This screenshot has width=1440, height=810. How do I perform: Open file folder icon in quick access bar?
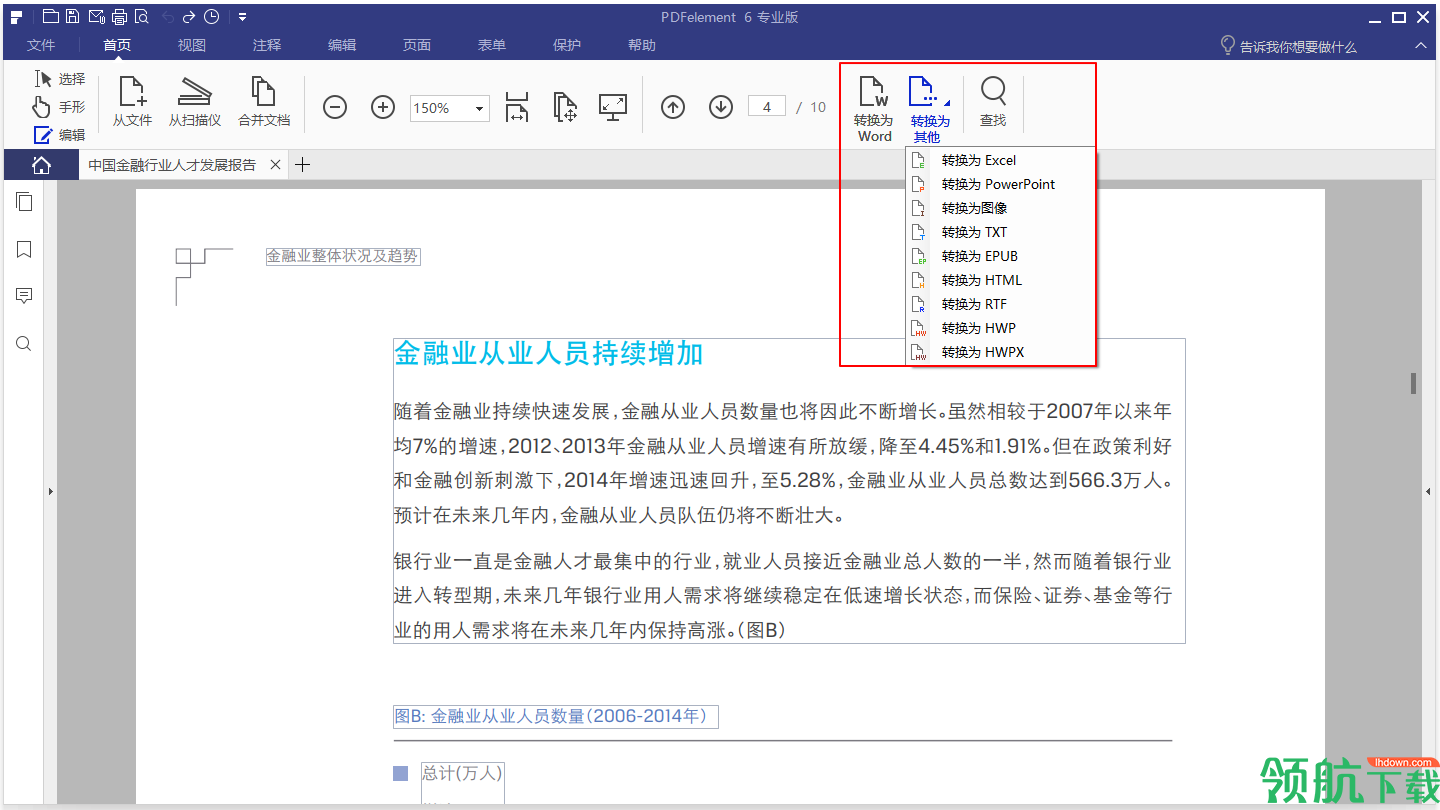50,16
